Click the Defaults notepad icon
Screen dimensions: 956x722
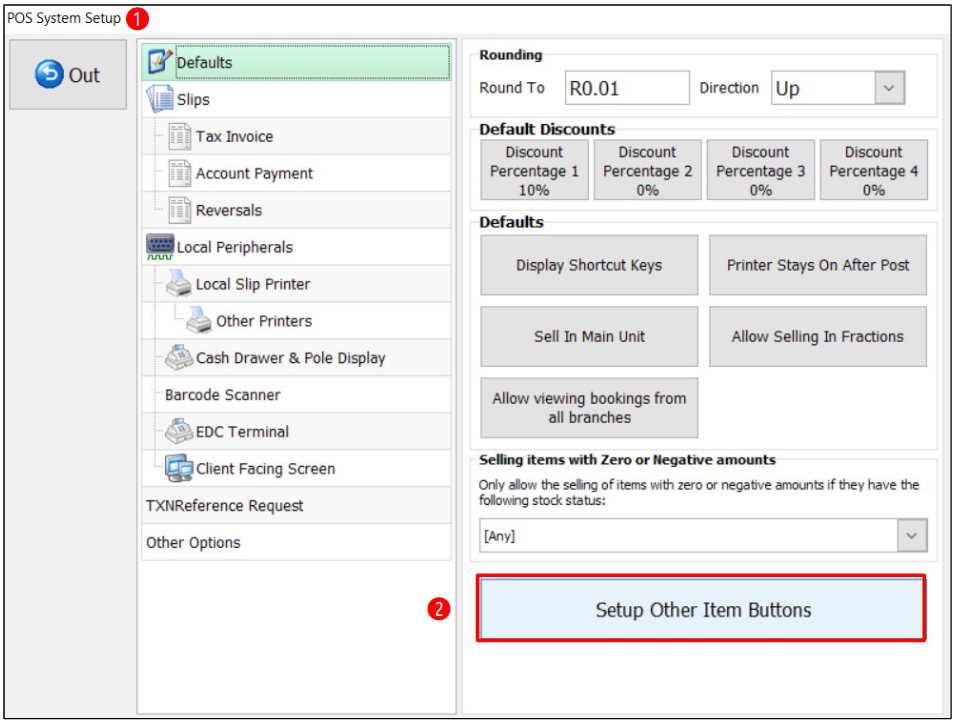[159, 62]
